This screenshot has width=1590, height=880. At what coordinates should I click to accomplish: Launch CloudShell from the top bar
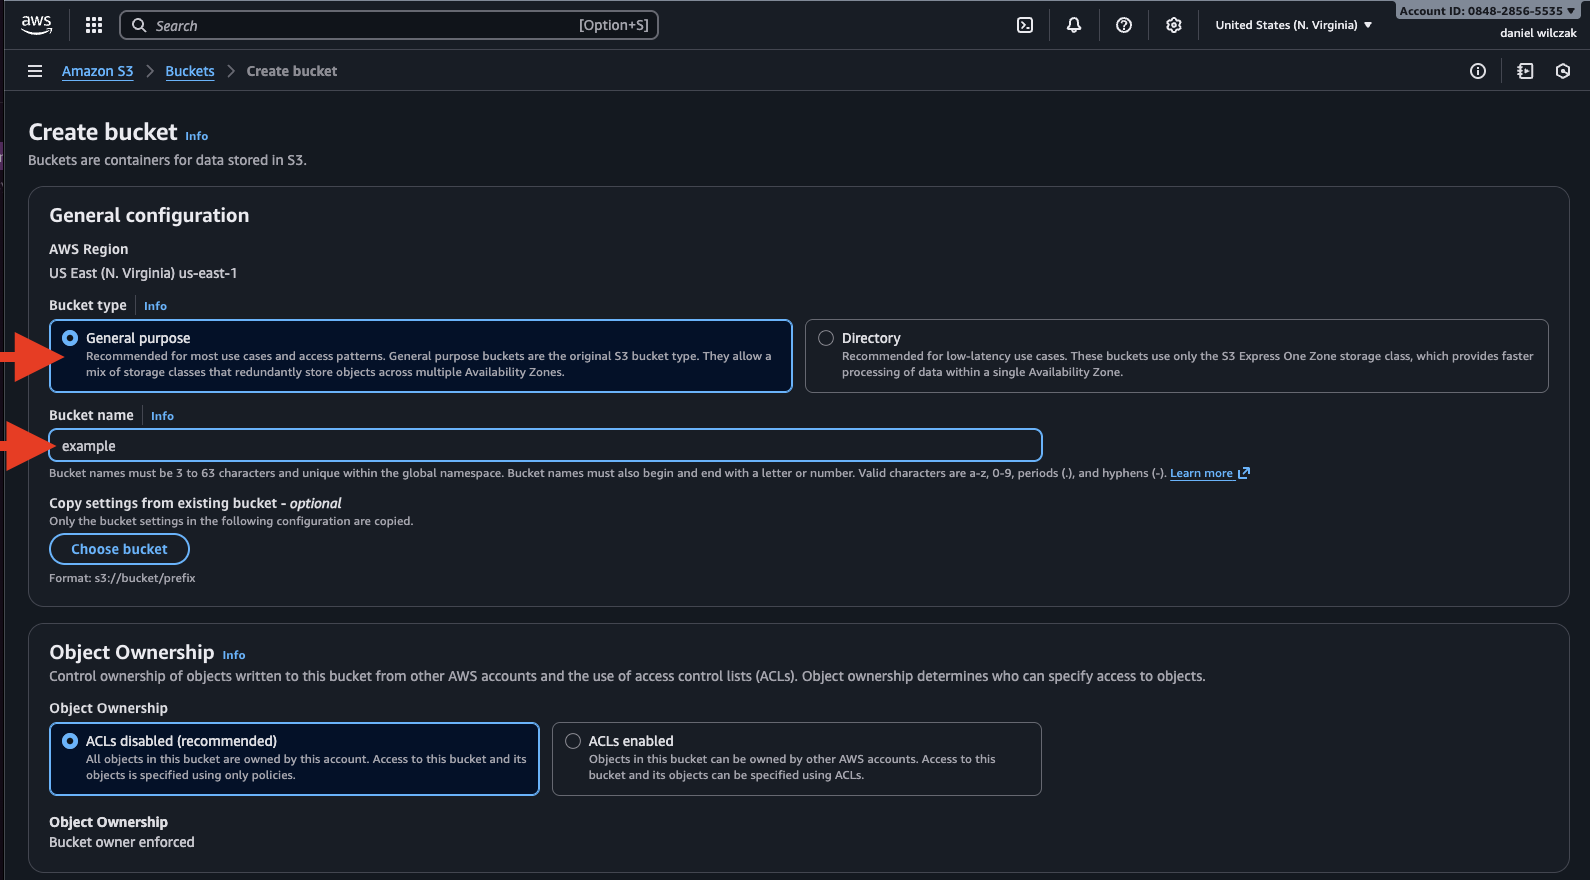click(x=1025, y=25)
